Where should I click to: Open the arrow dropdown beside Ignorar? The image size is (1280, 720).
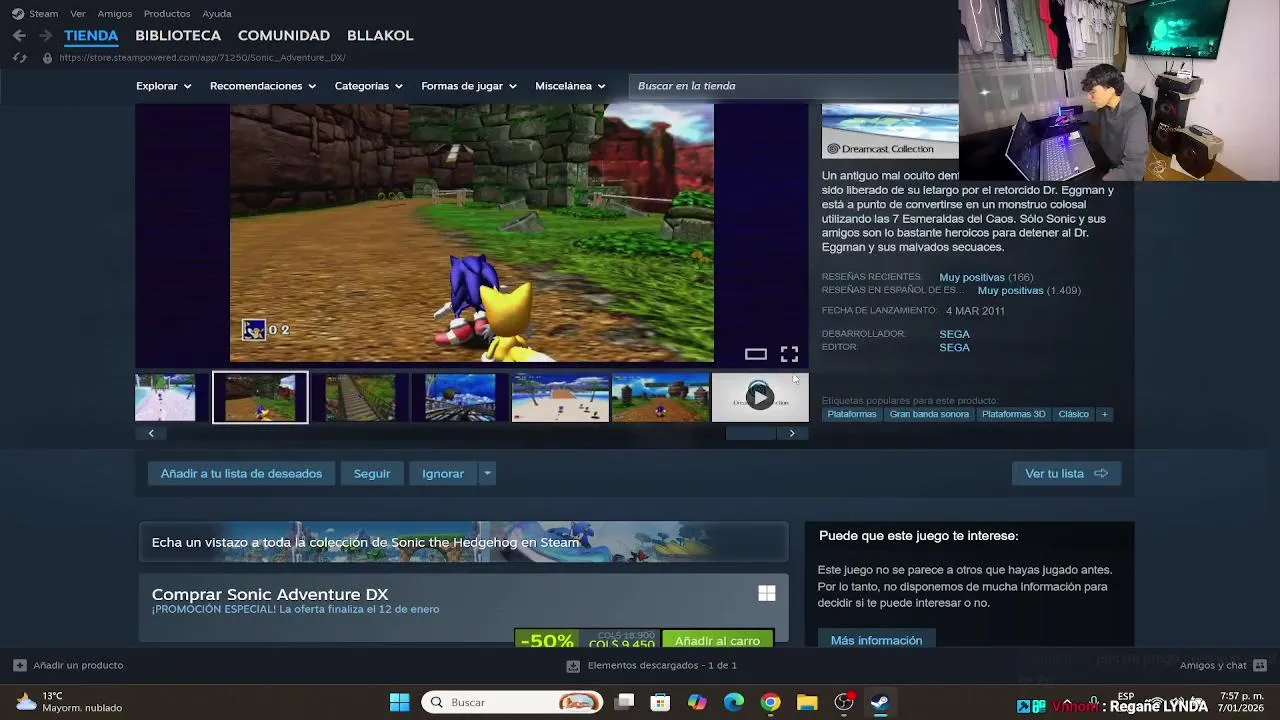pyautogui.click(x=487, y=473)
